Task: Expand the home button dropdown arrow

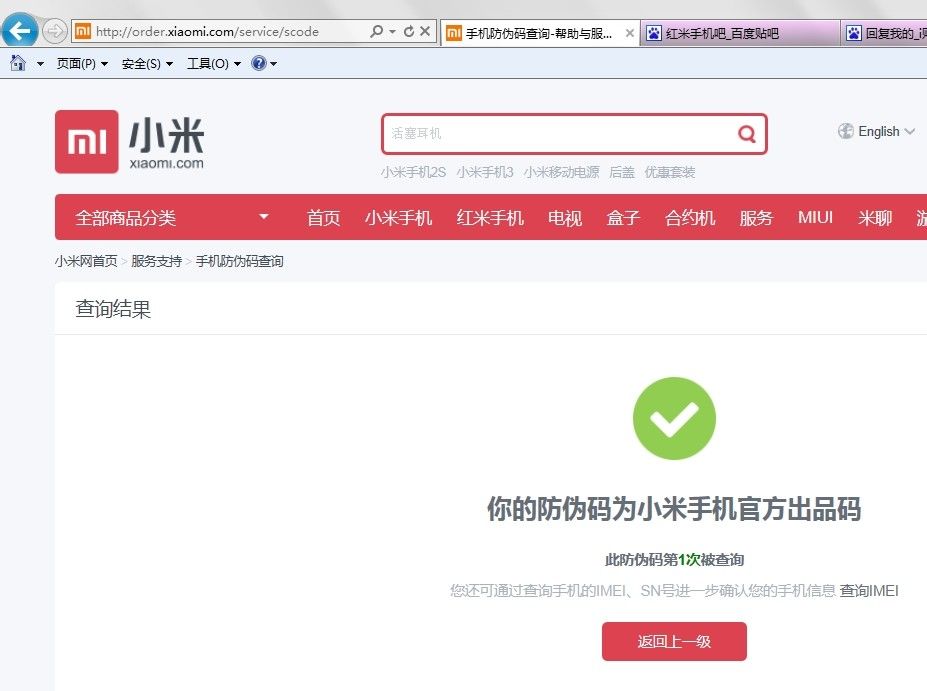Action: [40, 64]
